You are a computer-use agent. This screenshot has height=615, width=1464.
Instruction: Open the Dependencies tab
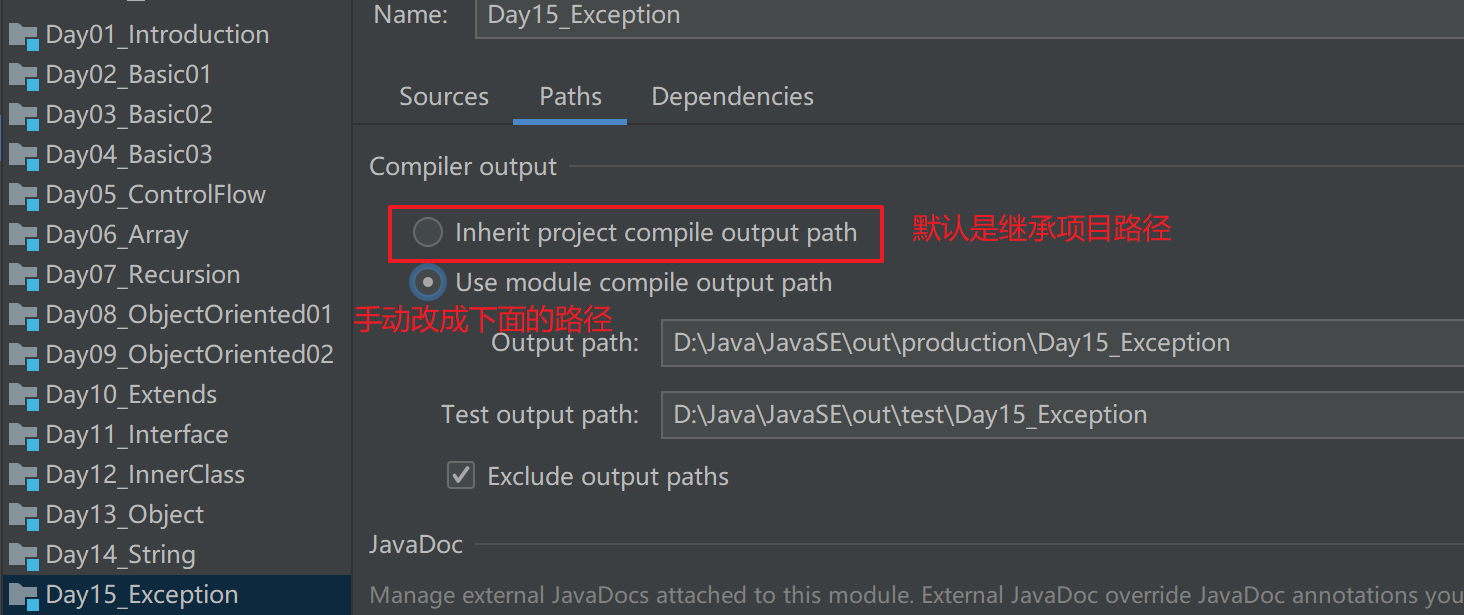click(732, 97)
